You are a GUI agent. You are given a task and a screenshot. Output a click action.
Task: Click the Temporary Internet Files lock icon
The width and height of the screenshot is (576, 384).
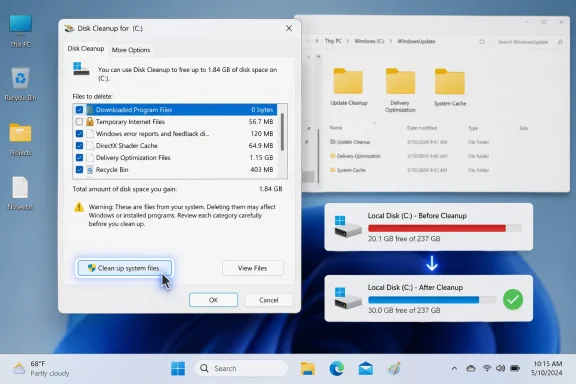pos(90,122)
